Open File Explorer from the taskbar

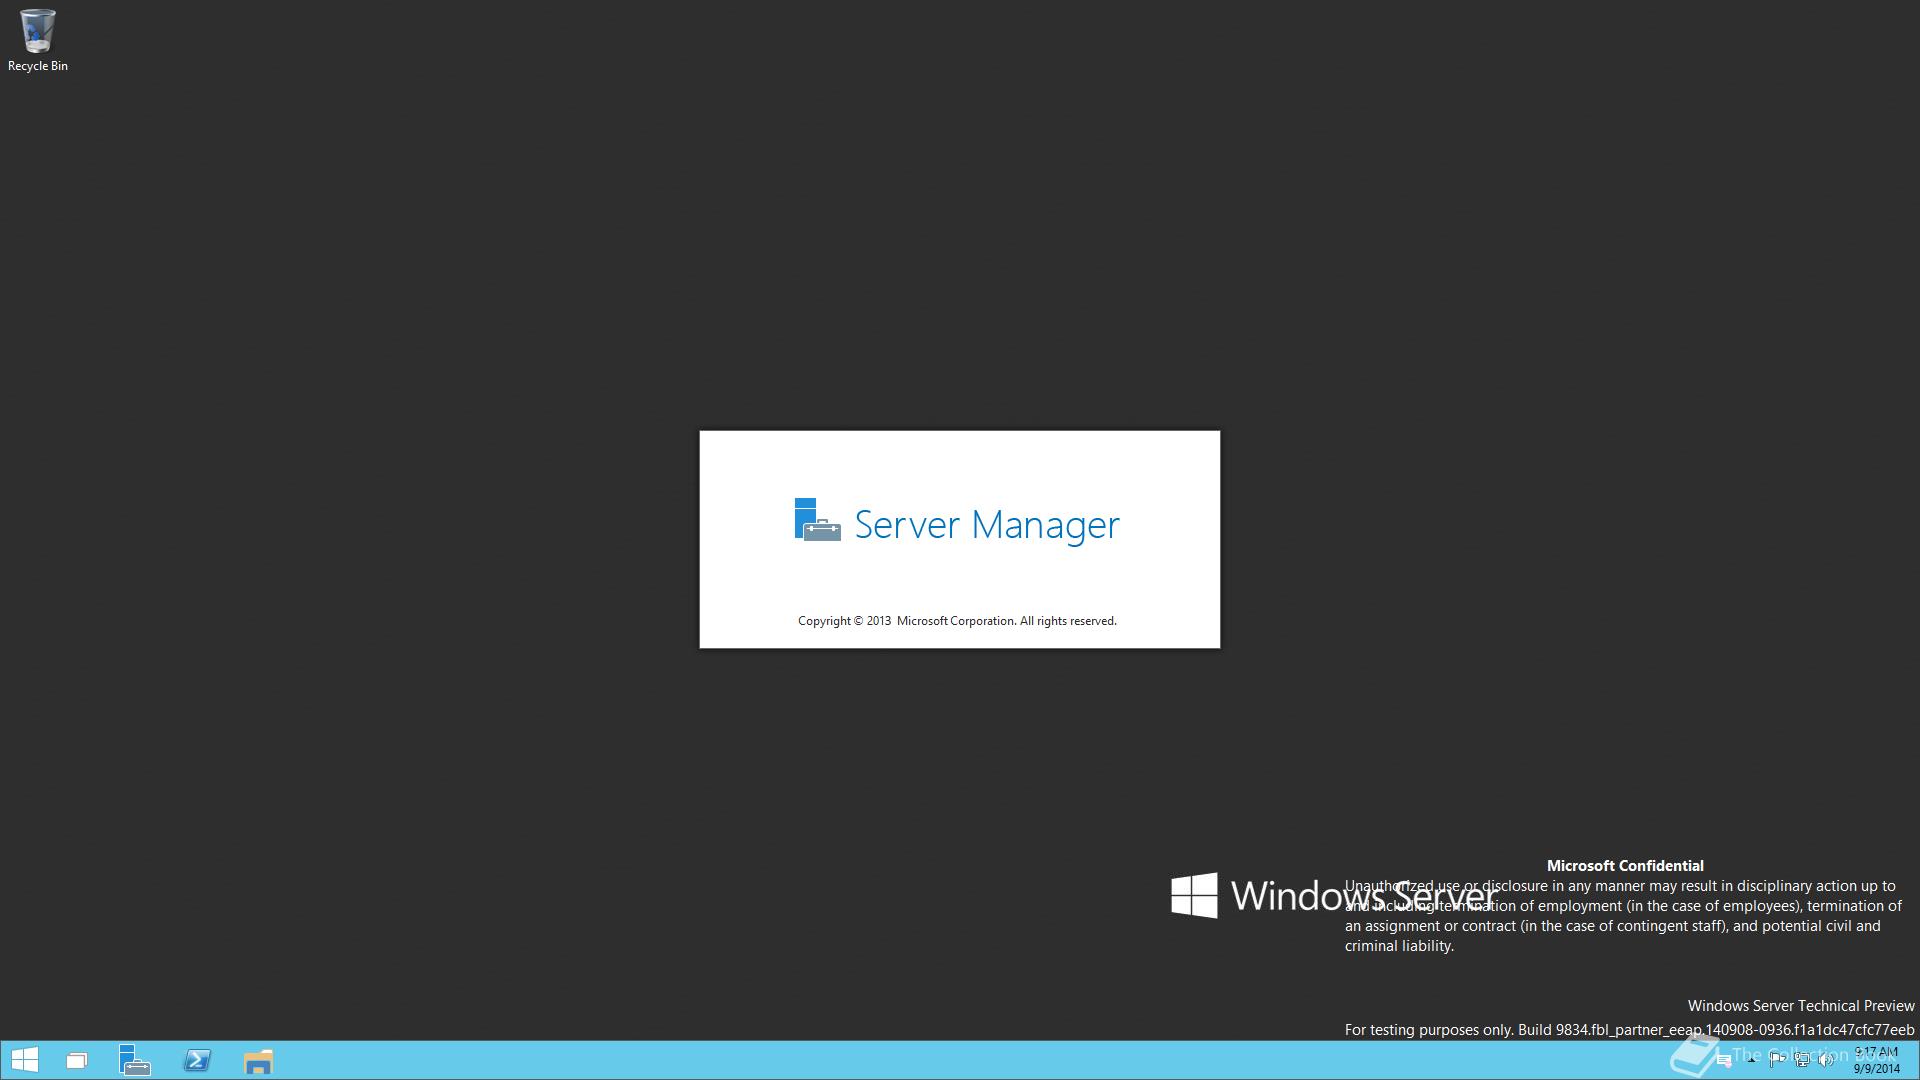[258, 1060]
